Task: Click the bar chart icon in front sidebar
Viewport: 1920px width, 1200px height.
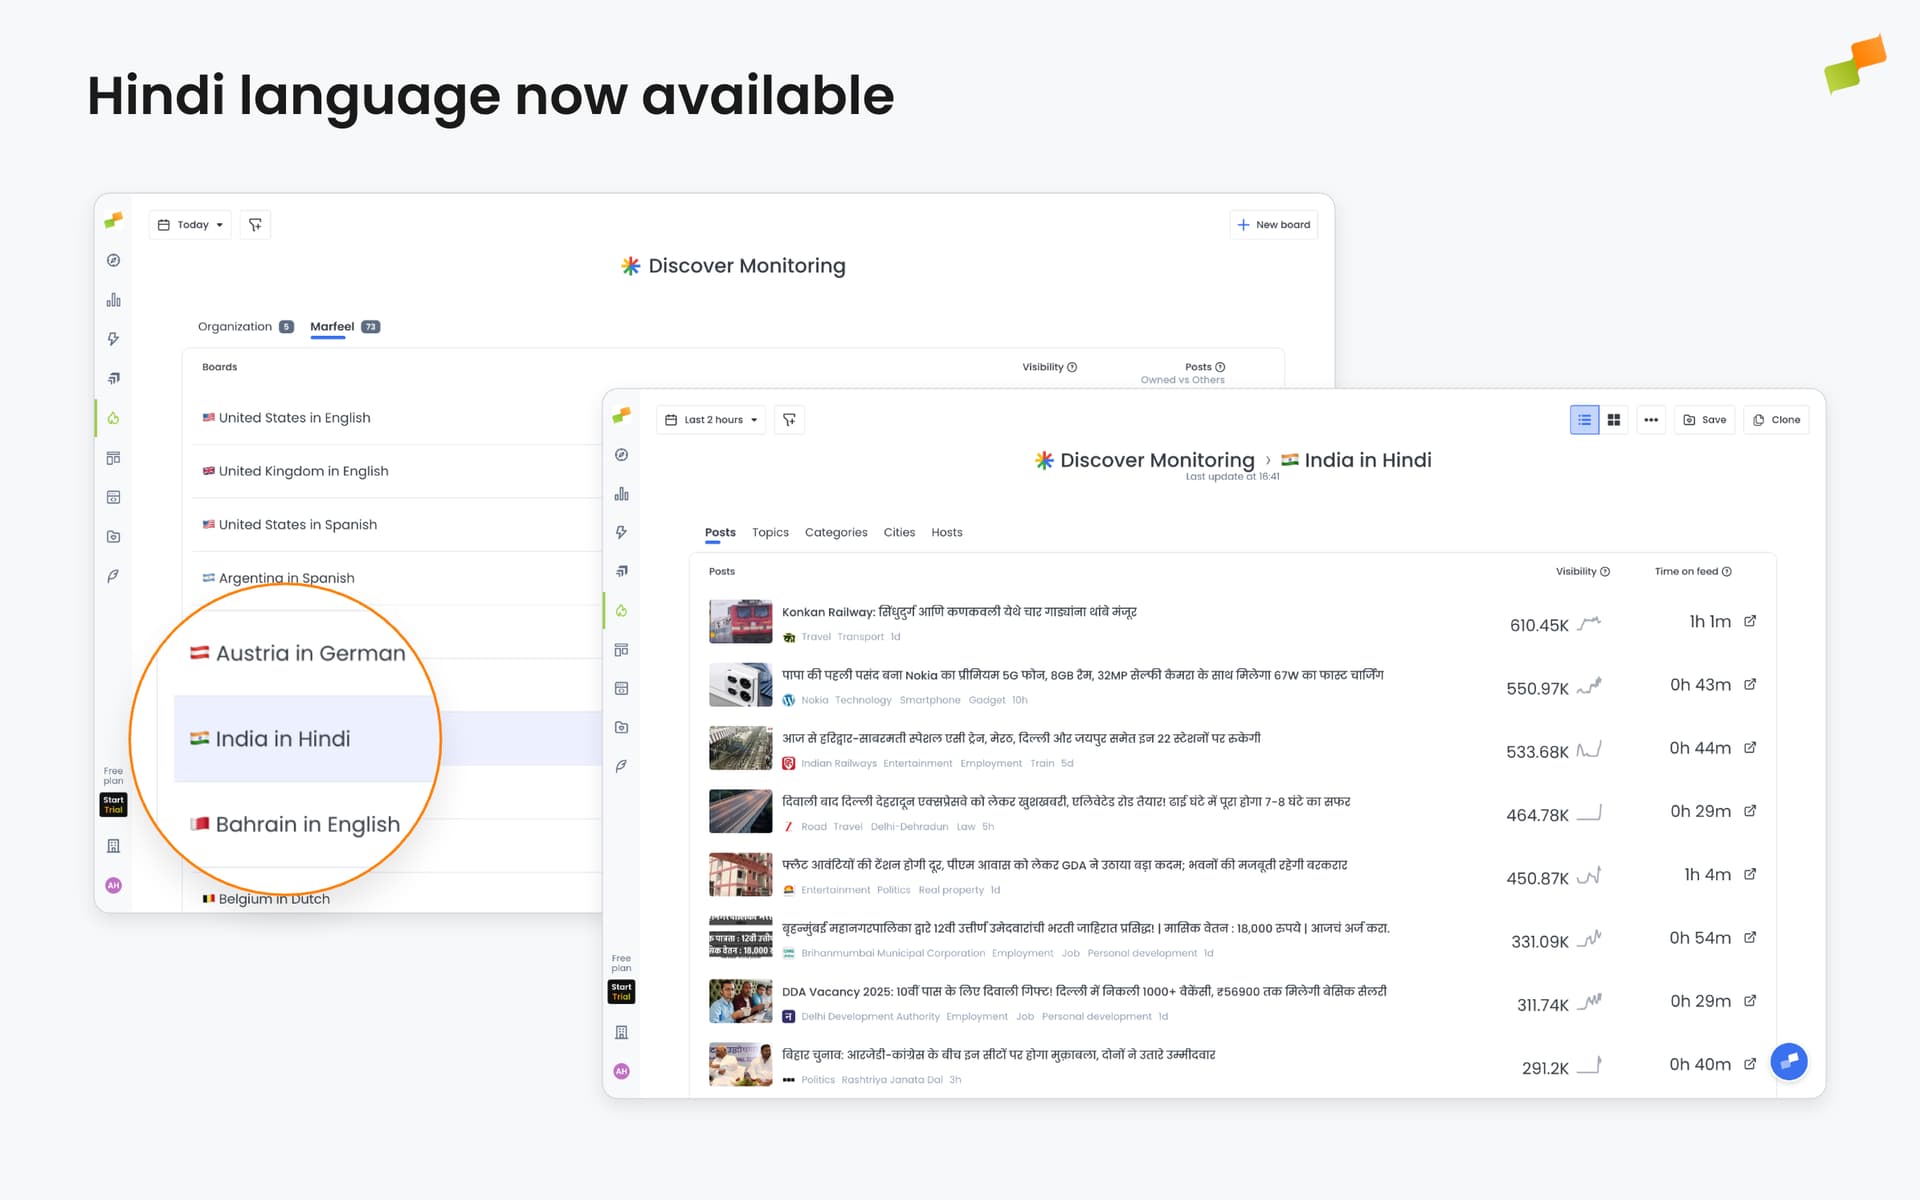Action: point(621,494)
